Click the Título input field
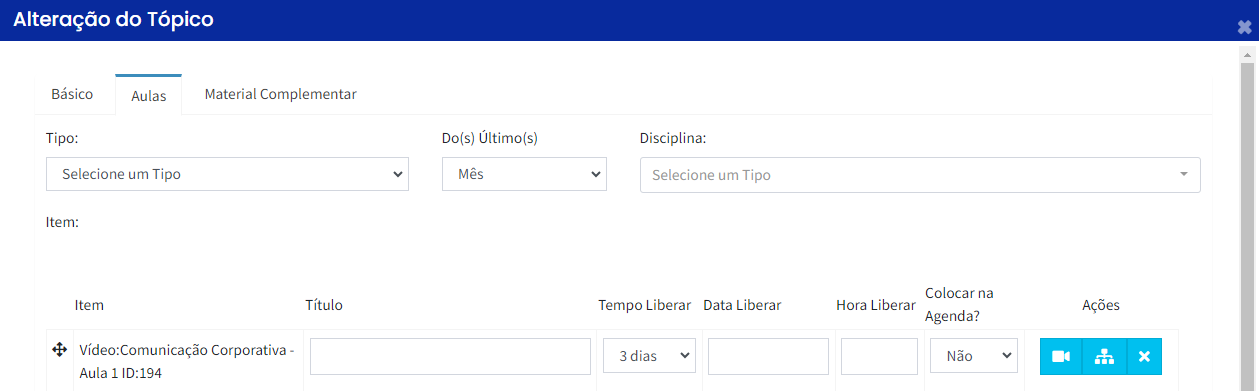Image resolution: width=1259 pixels, height=391 pixels. click(x=450, y=356)
